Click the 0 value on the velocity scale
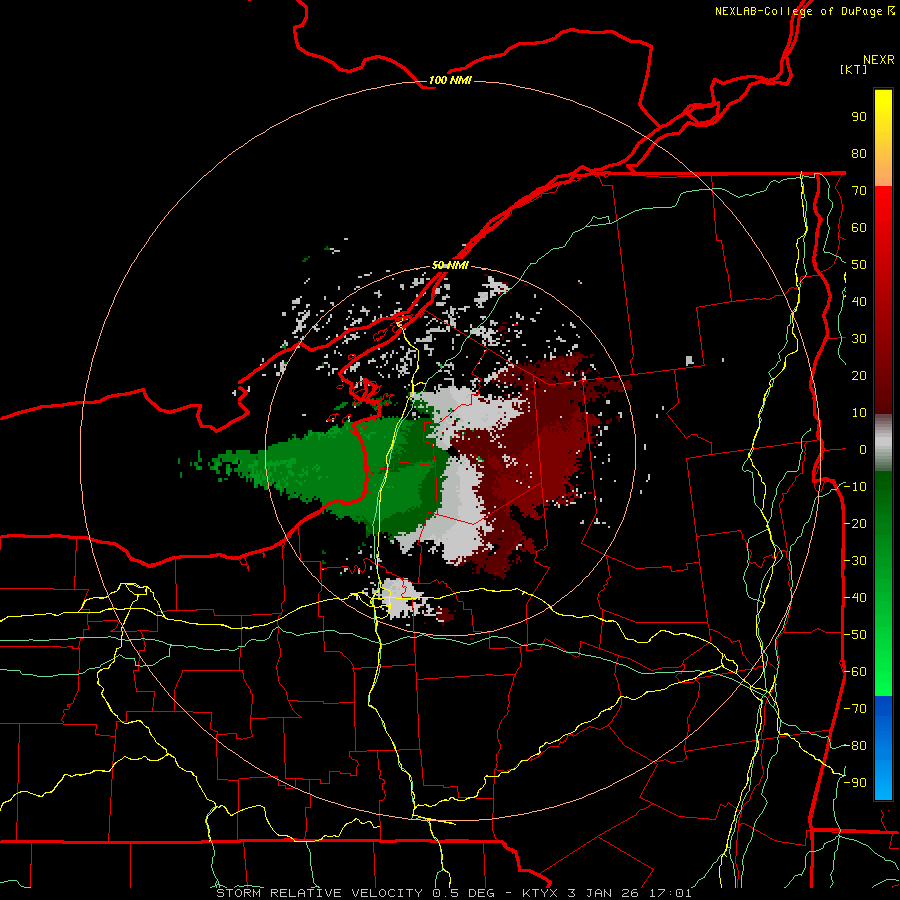900x900 pixels. click(x=863, y=449)
